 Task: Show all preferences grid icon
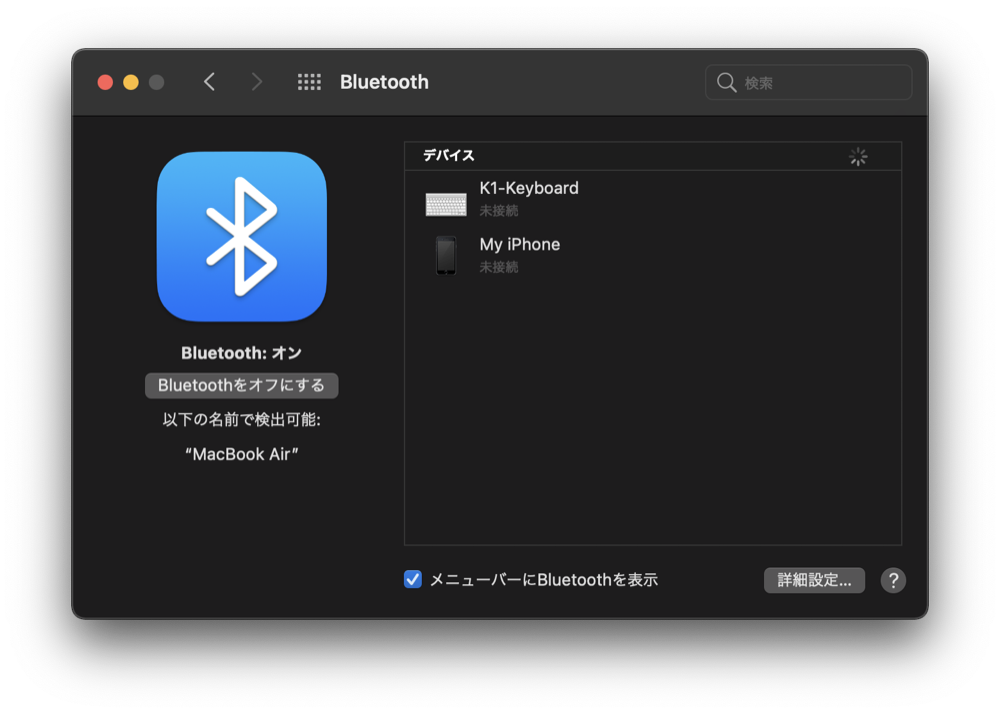tap(309, 82)
